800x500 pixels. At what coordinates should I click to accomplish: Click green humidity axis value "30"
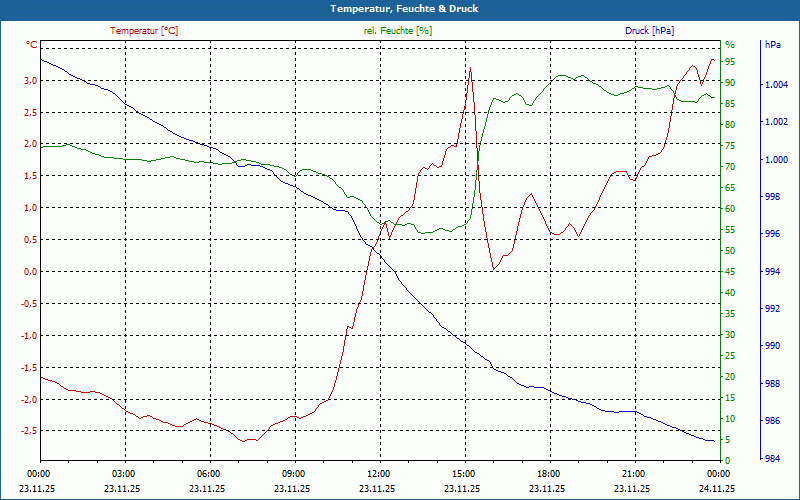click(730, 335)
